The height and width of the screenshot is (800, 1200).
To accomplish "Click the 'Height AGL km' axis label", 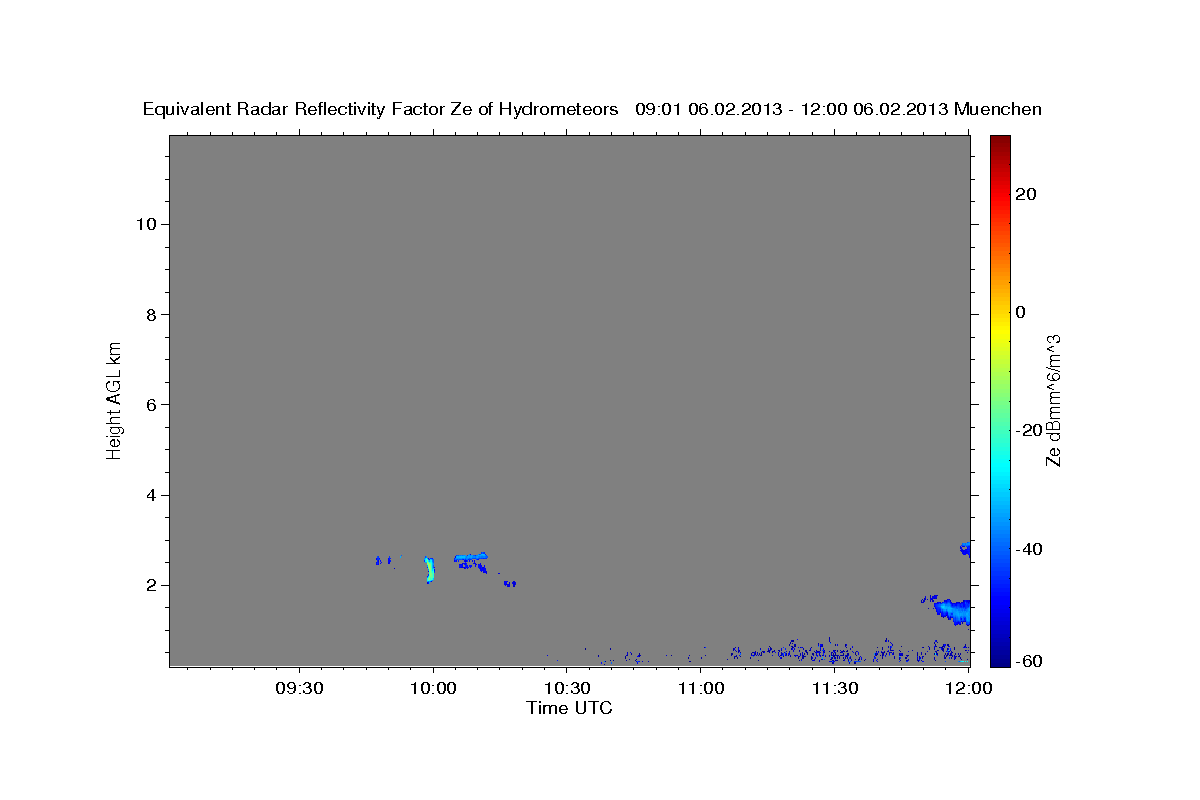I will [x=114, y=399].
